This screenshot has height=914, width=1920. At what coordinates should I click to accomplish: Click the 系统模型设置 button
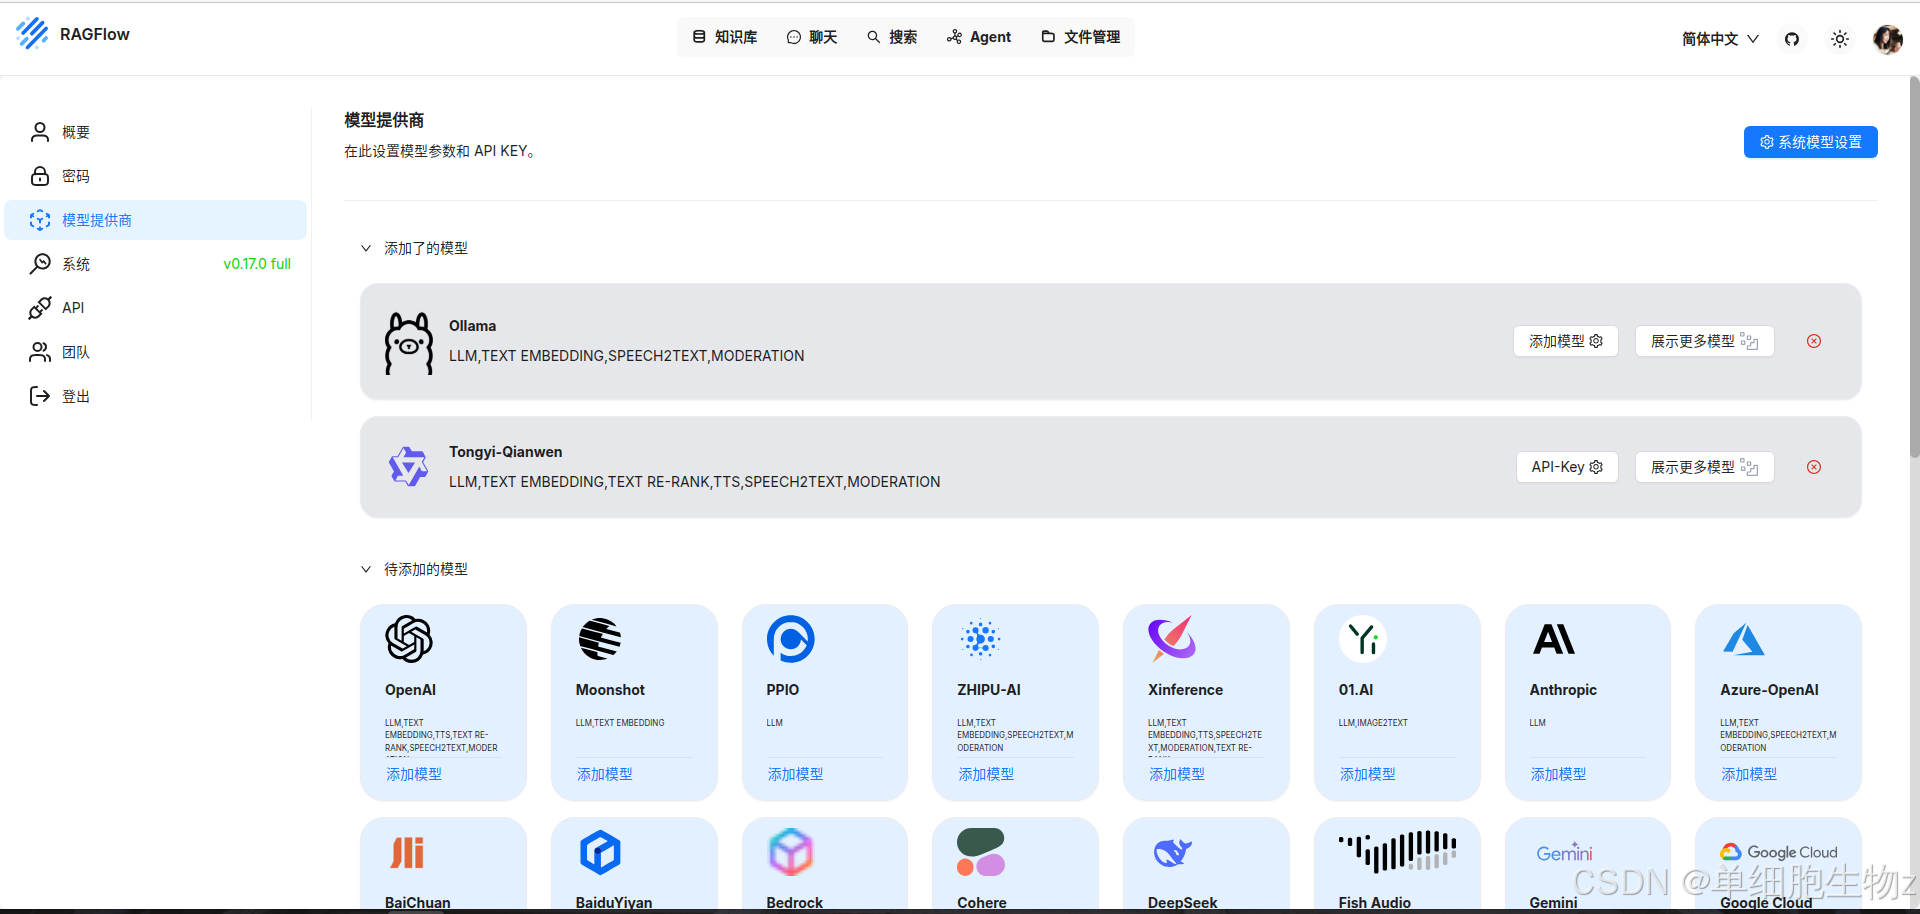1810,142
